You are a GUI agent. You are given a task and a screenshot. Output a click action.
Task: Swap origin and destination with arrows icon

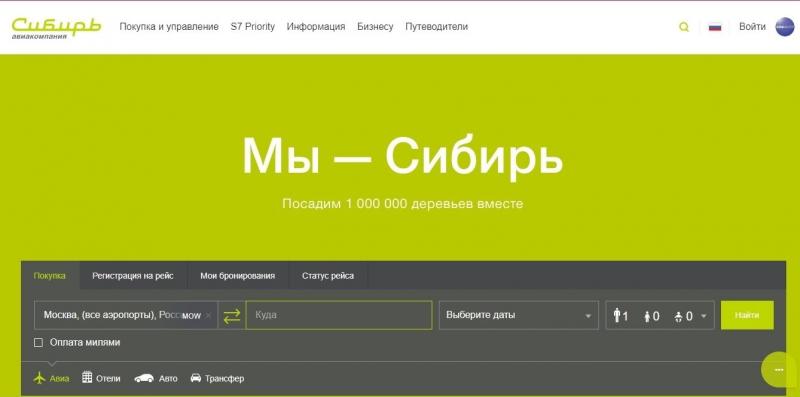click(232, 315)
